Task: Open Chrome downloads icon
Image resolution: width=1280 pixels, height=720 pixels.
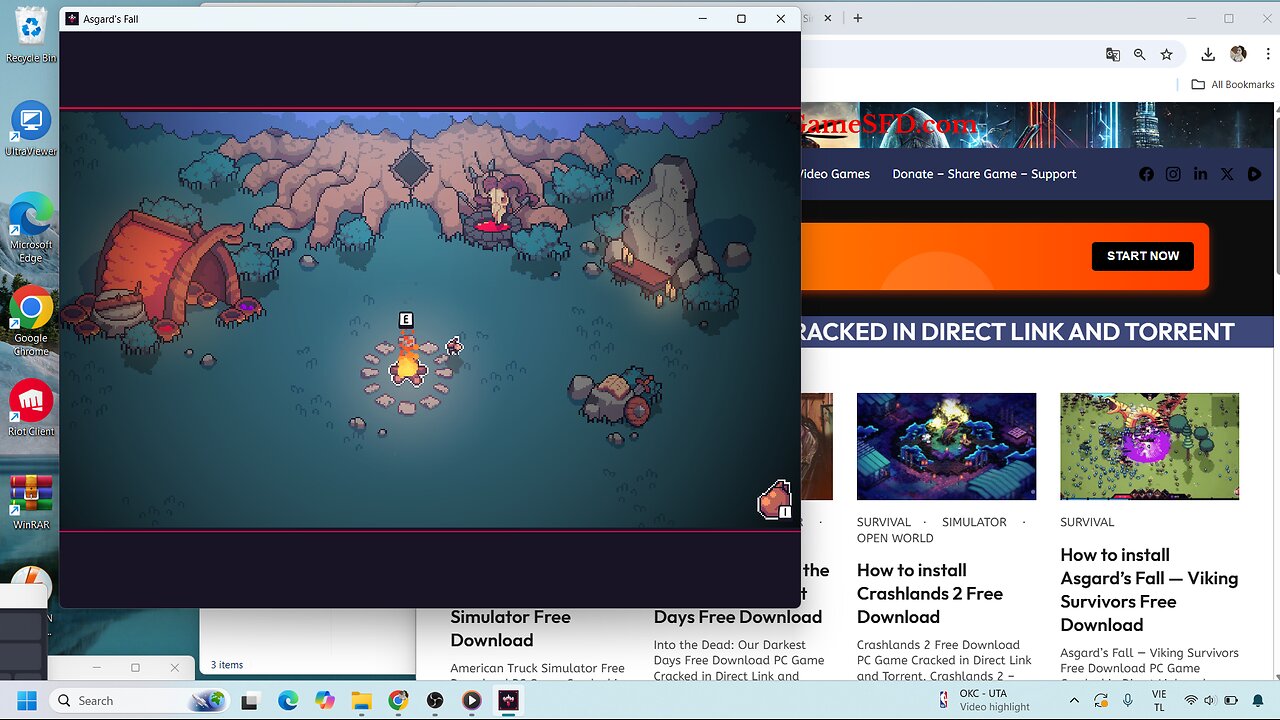Action: (1208, 55)
